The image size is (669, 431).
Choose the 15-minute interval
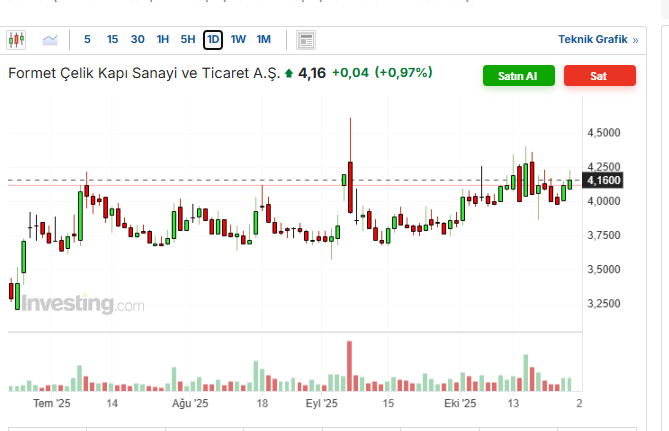click(112, 40)
